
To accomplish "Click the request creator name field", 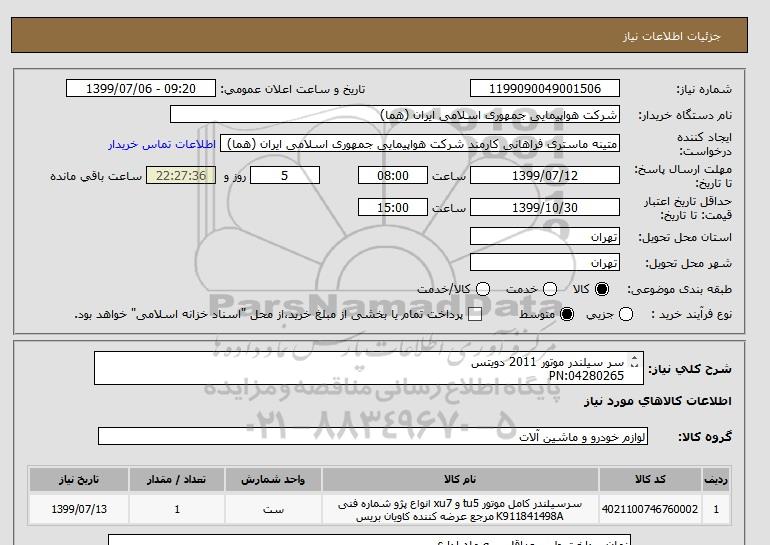I will pos(420,144).
